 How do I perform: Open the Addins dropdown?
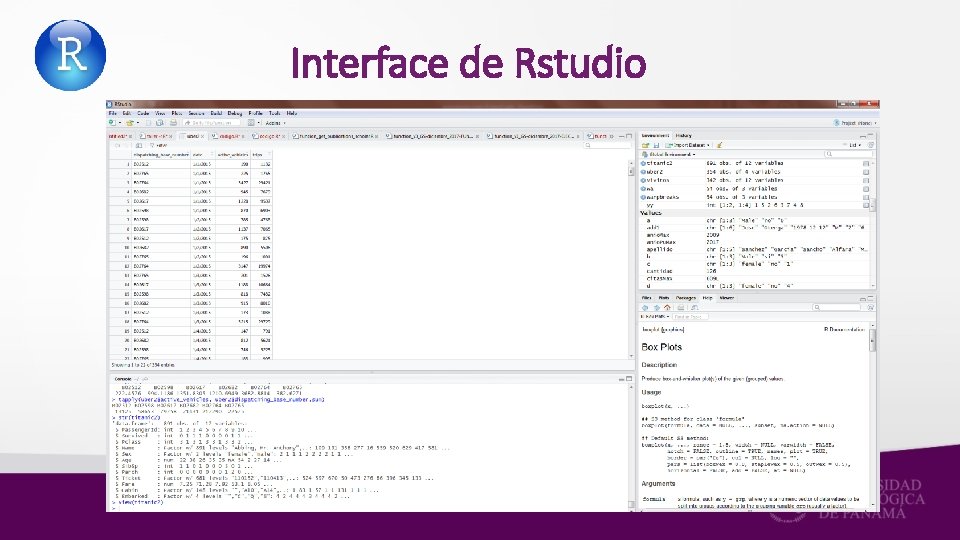(276, 123)
